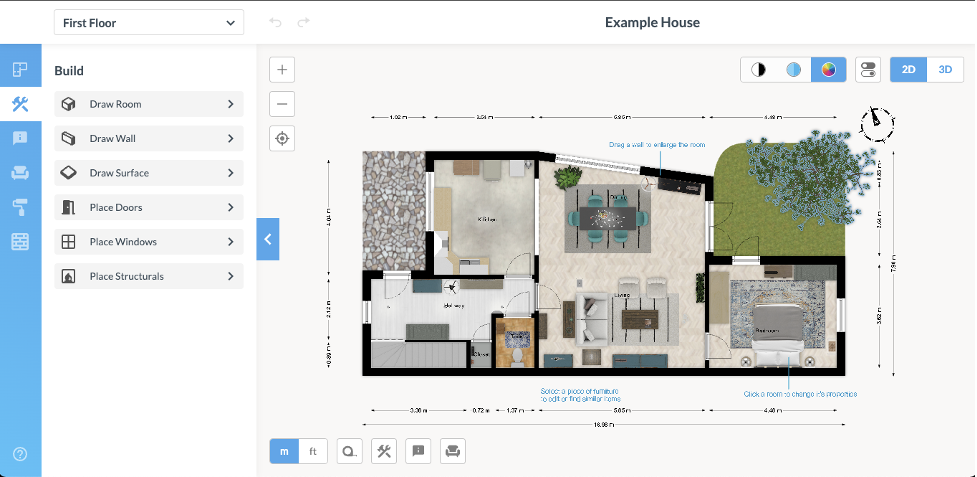977x477 pixels.
Task: Click the Draw Wall icon
Action: 69,138
